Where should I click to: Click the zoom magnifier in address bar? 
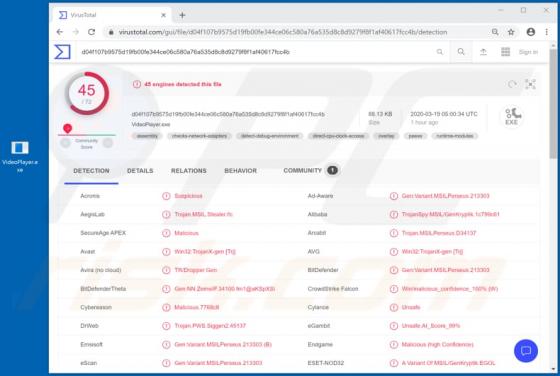click(x=495, y=32)
